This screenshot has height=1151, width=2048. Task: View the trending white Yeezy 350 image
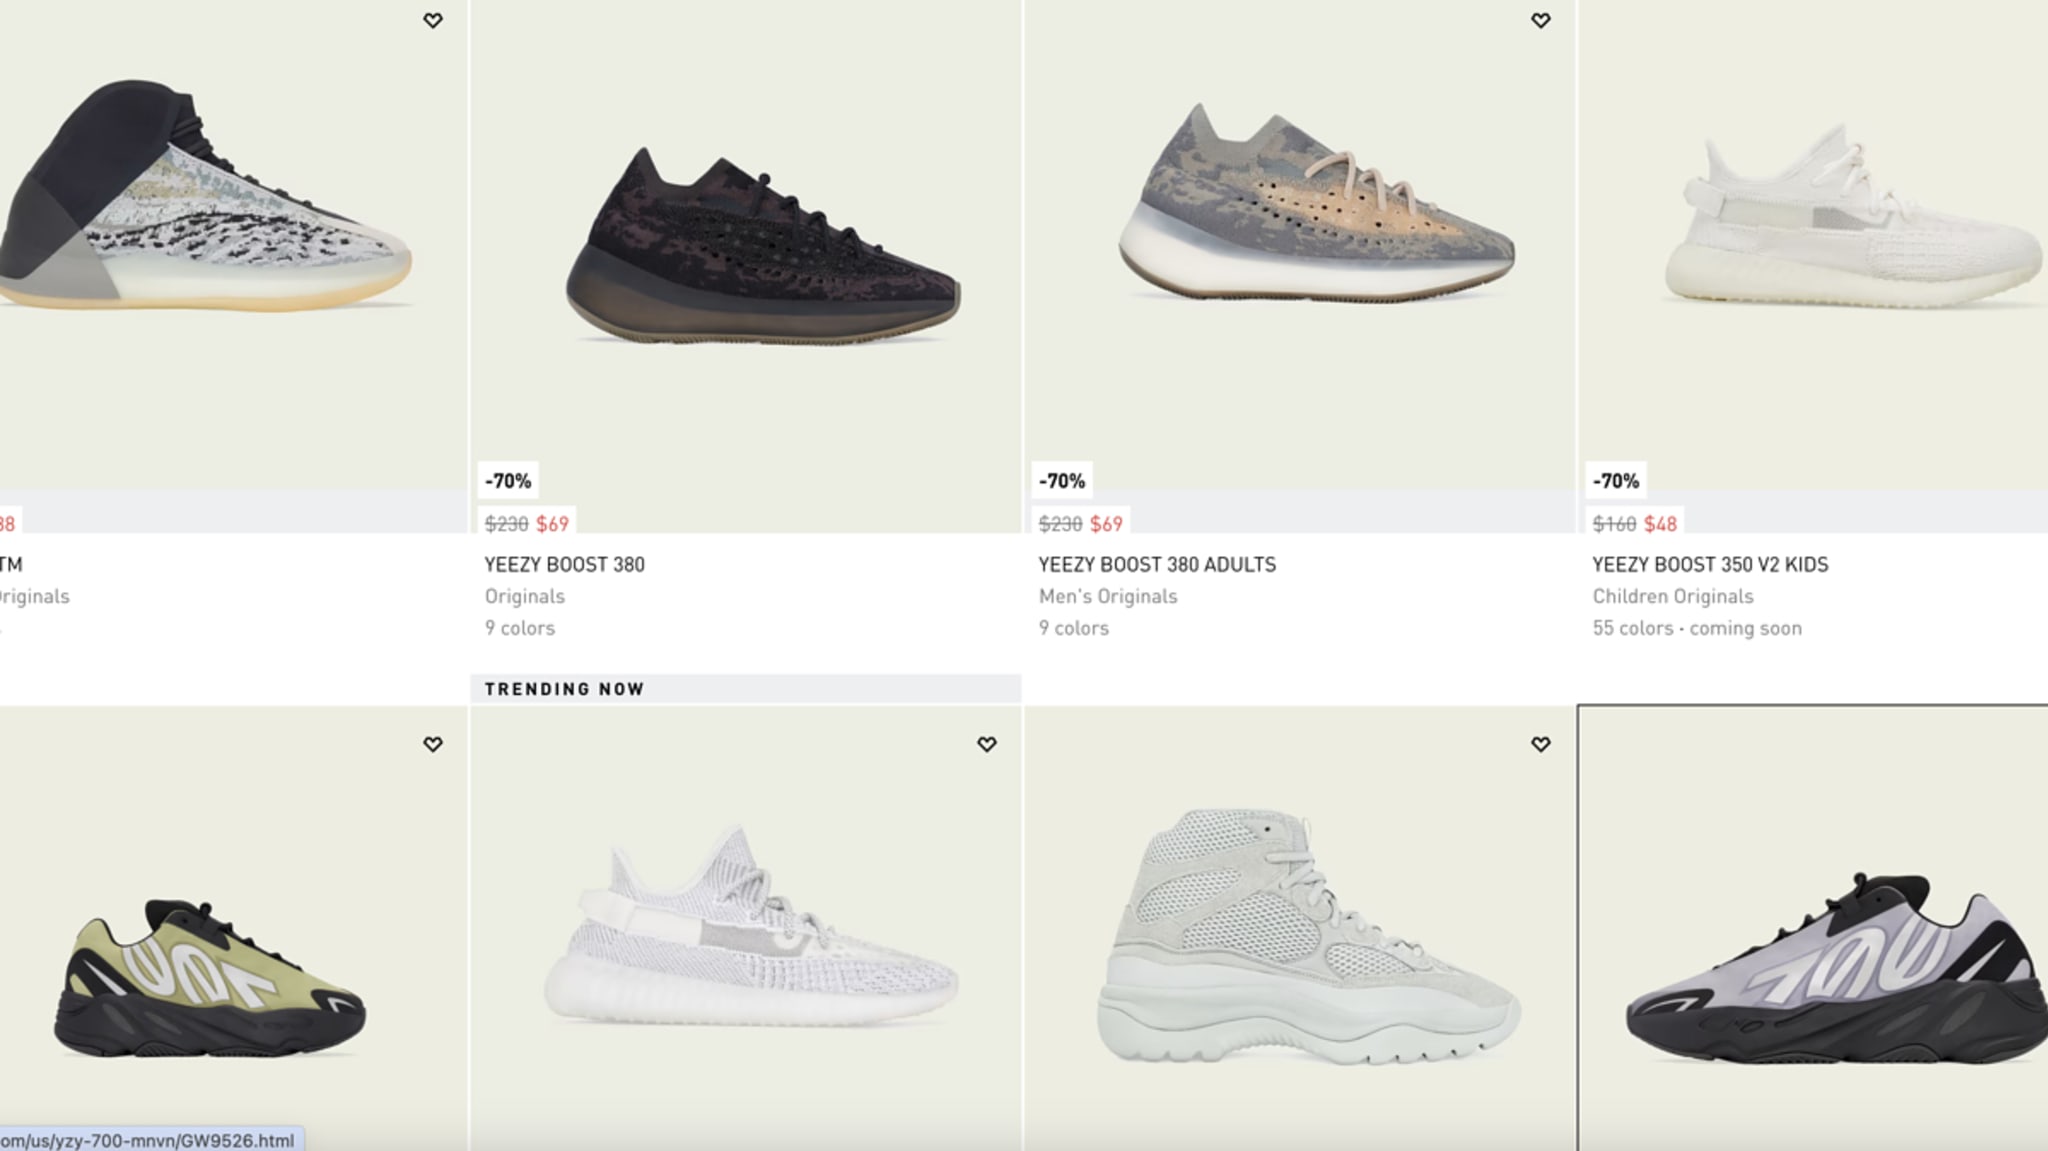coord(751,925)
